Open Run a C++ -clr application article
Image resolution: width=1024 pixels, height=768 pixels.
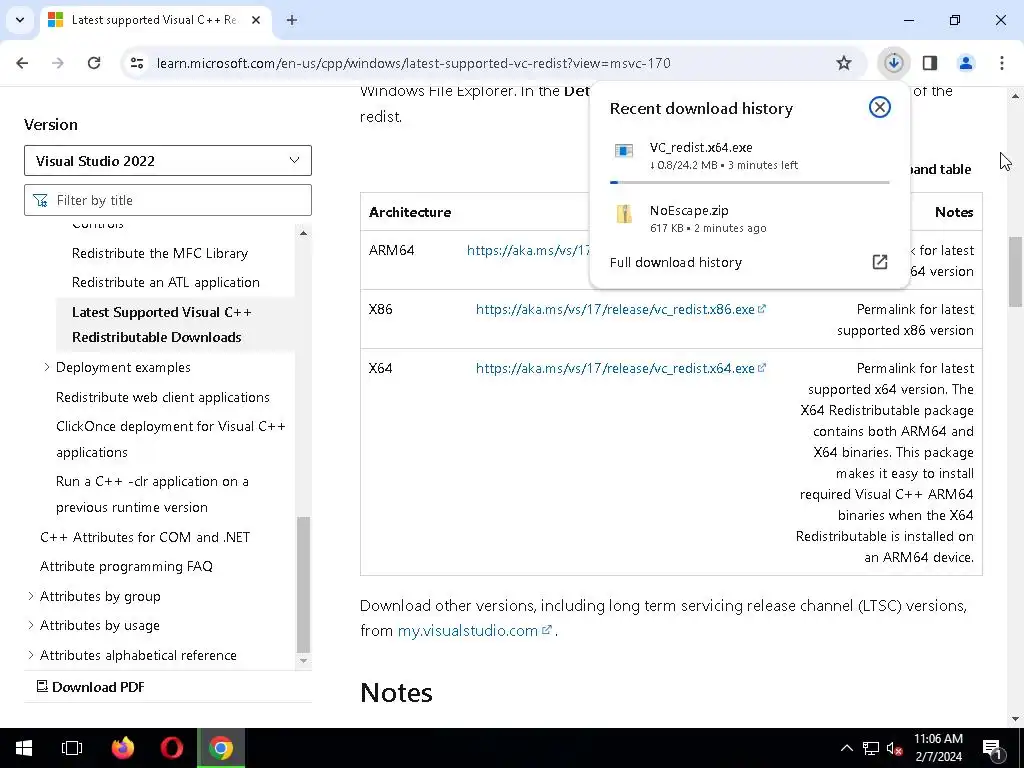click(x=152, y=494)
